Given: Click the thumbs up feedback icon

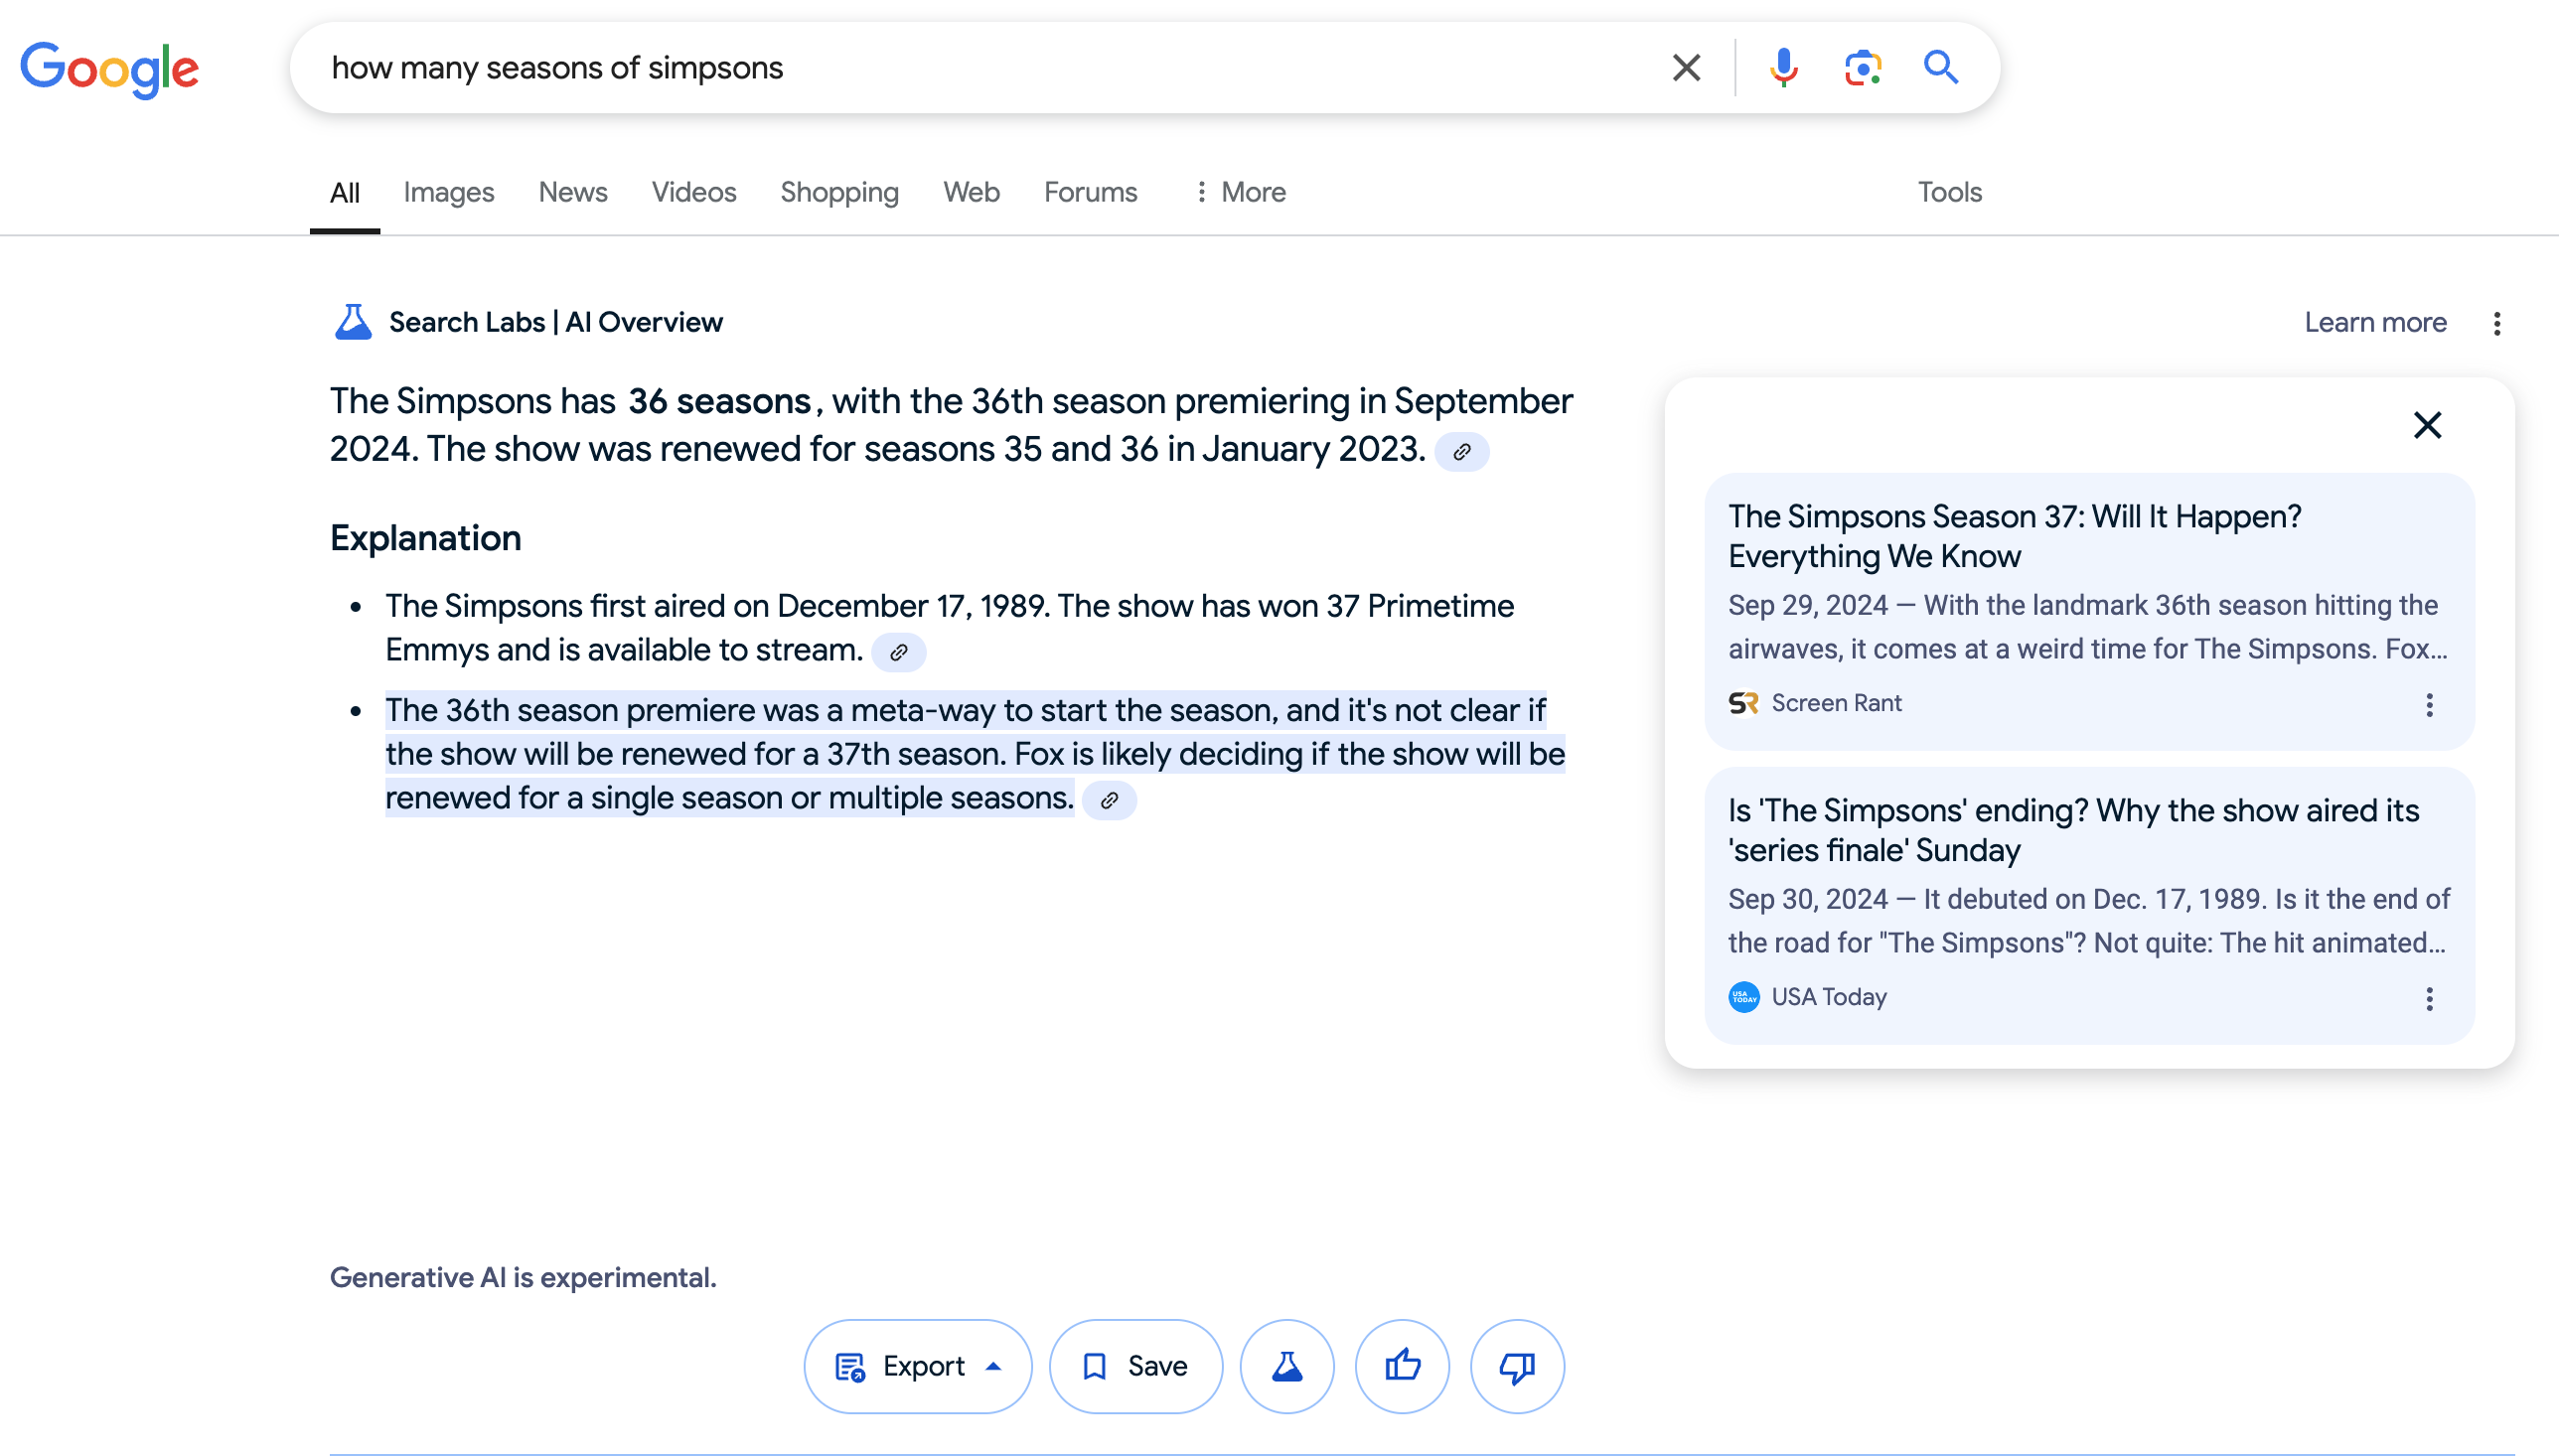Looking at the screenshot, I should (1401, 1367).
